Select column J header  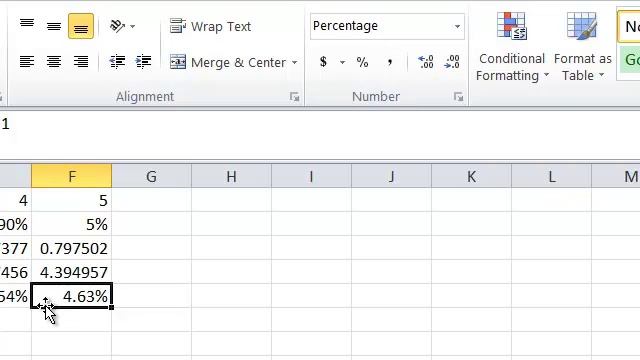coord(391,176)
